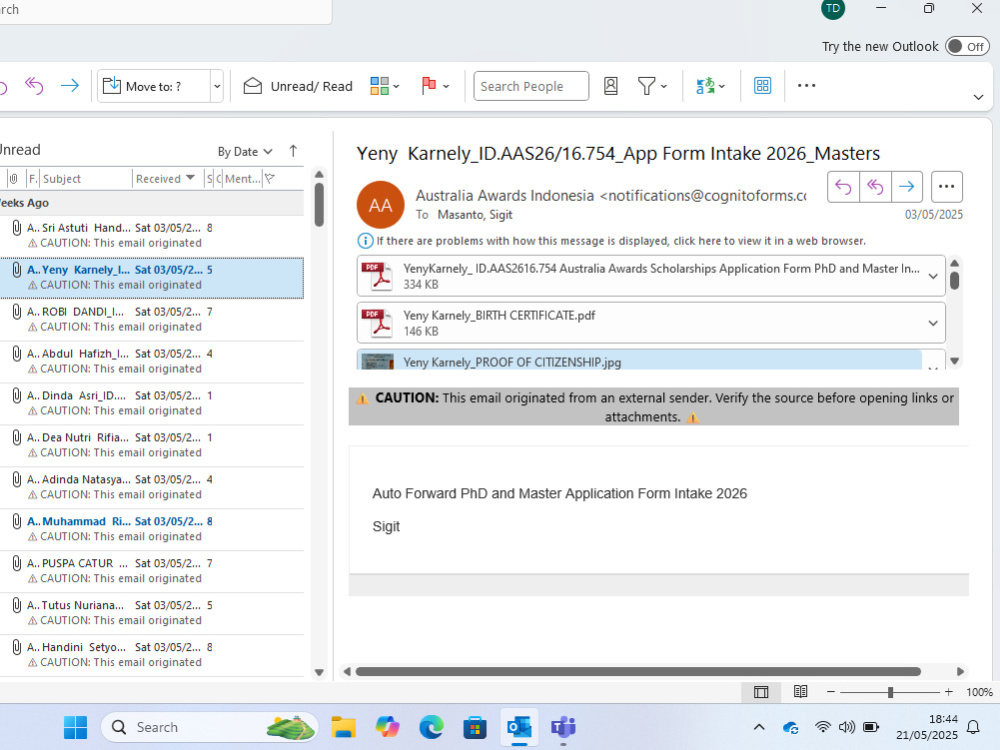The image size is (1000, 750).
Task: Open the Translate icon menu
Action: pos(710,85)
